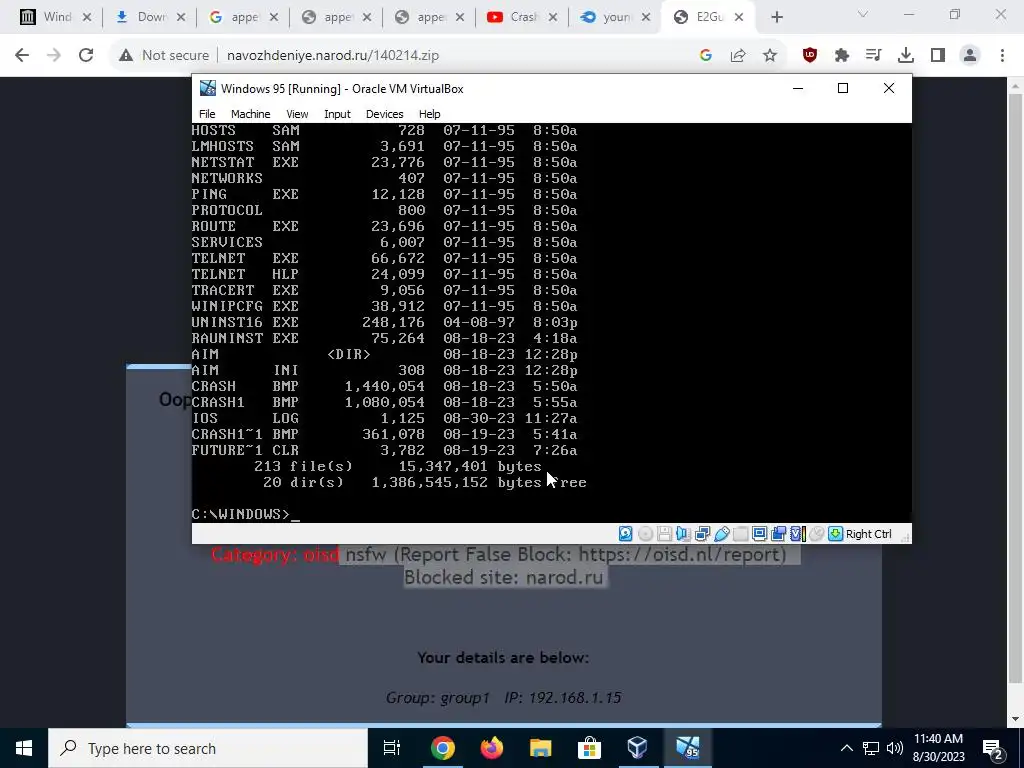Click the IP: 192.168.1.15 text
The height and width of the screenshot is (768, 1024).
[x=563, y=697]
